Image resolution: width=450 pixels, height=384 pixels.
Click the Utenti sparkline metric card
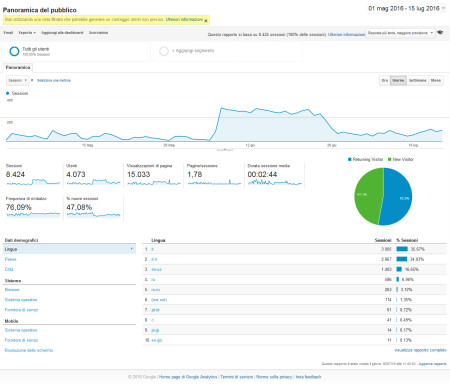pyautogui.click(x=93, y=175)
